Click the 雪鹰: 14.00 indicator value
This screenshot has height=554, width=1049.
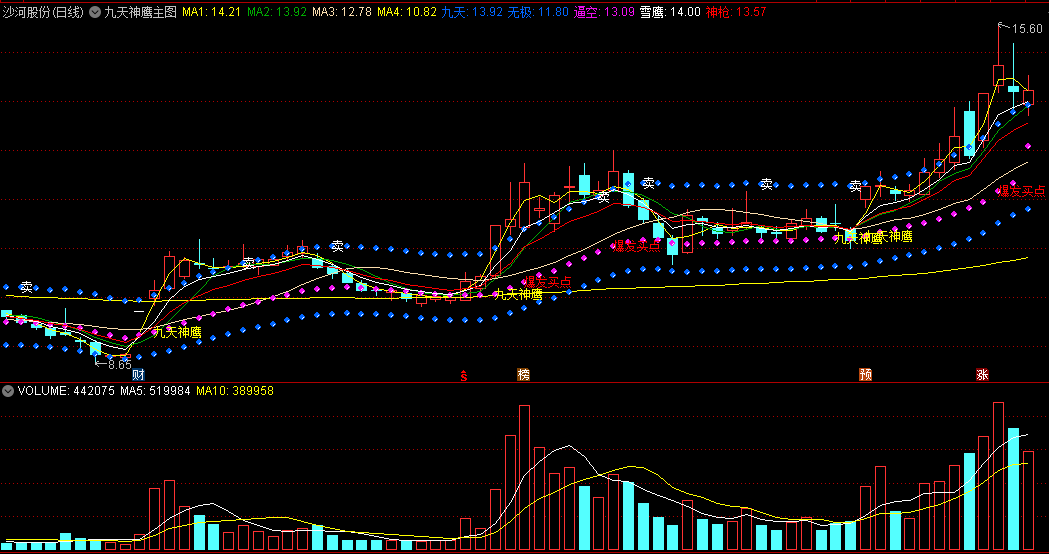coord(670,12)
